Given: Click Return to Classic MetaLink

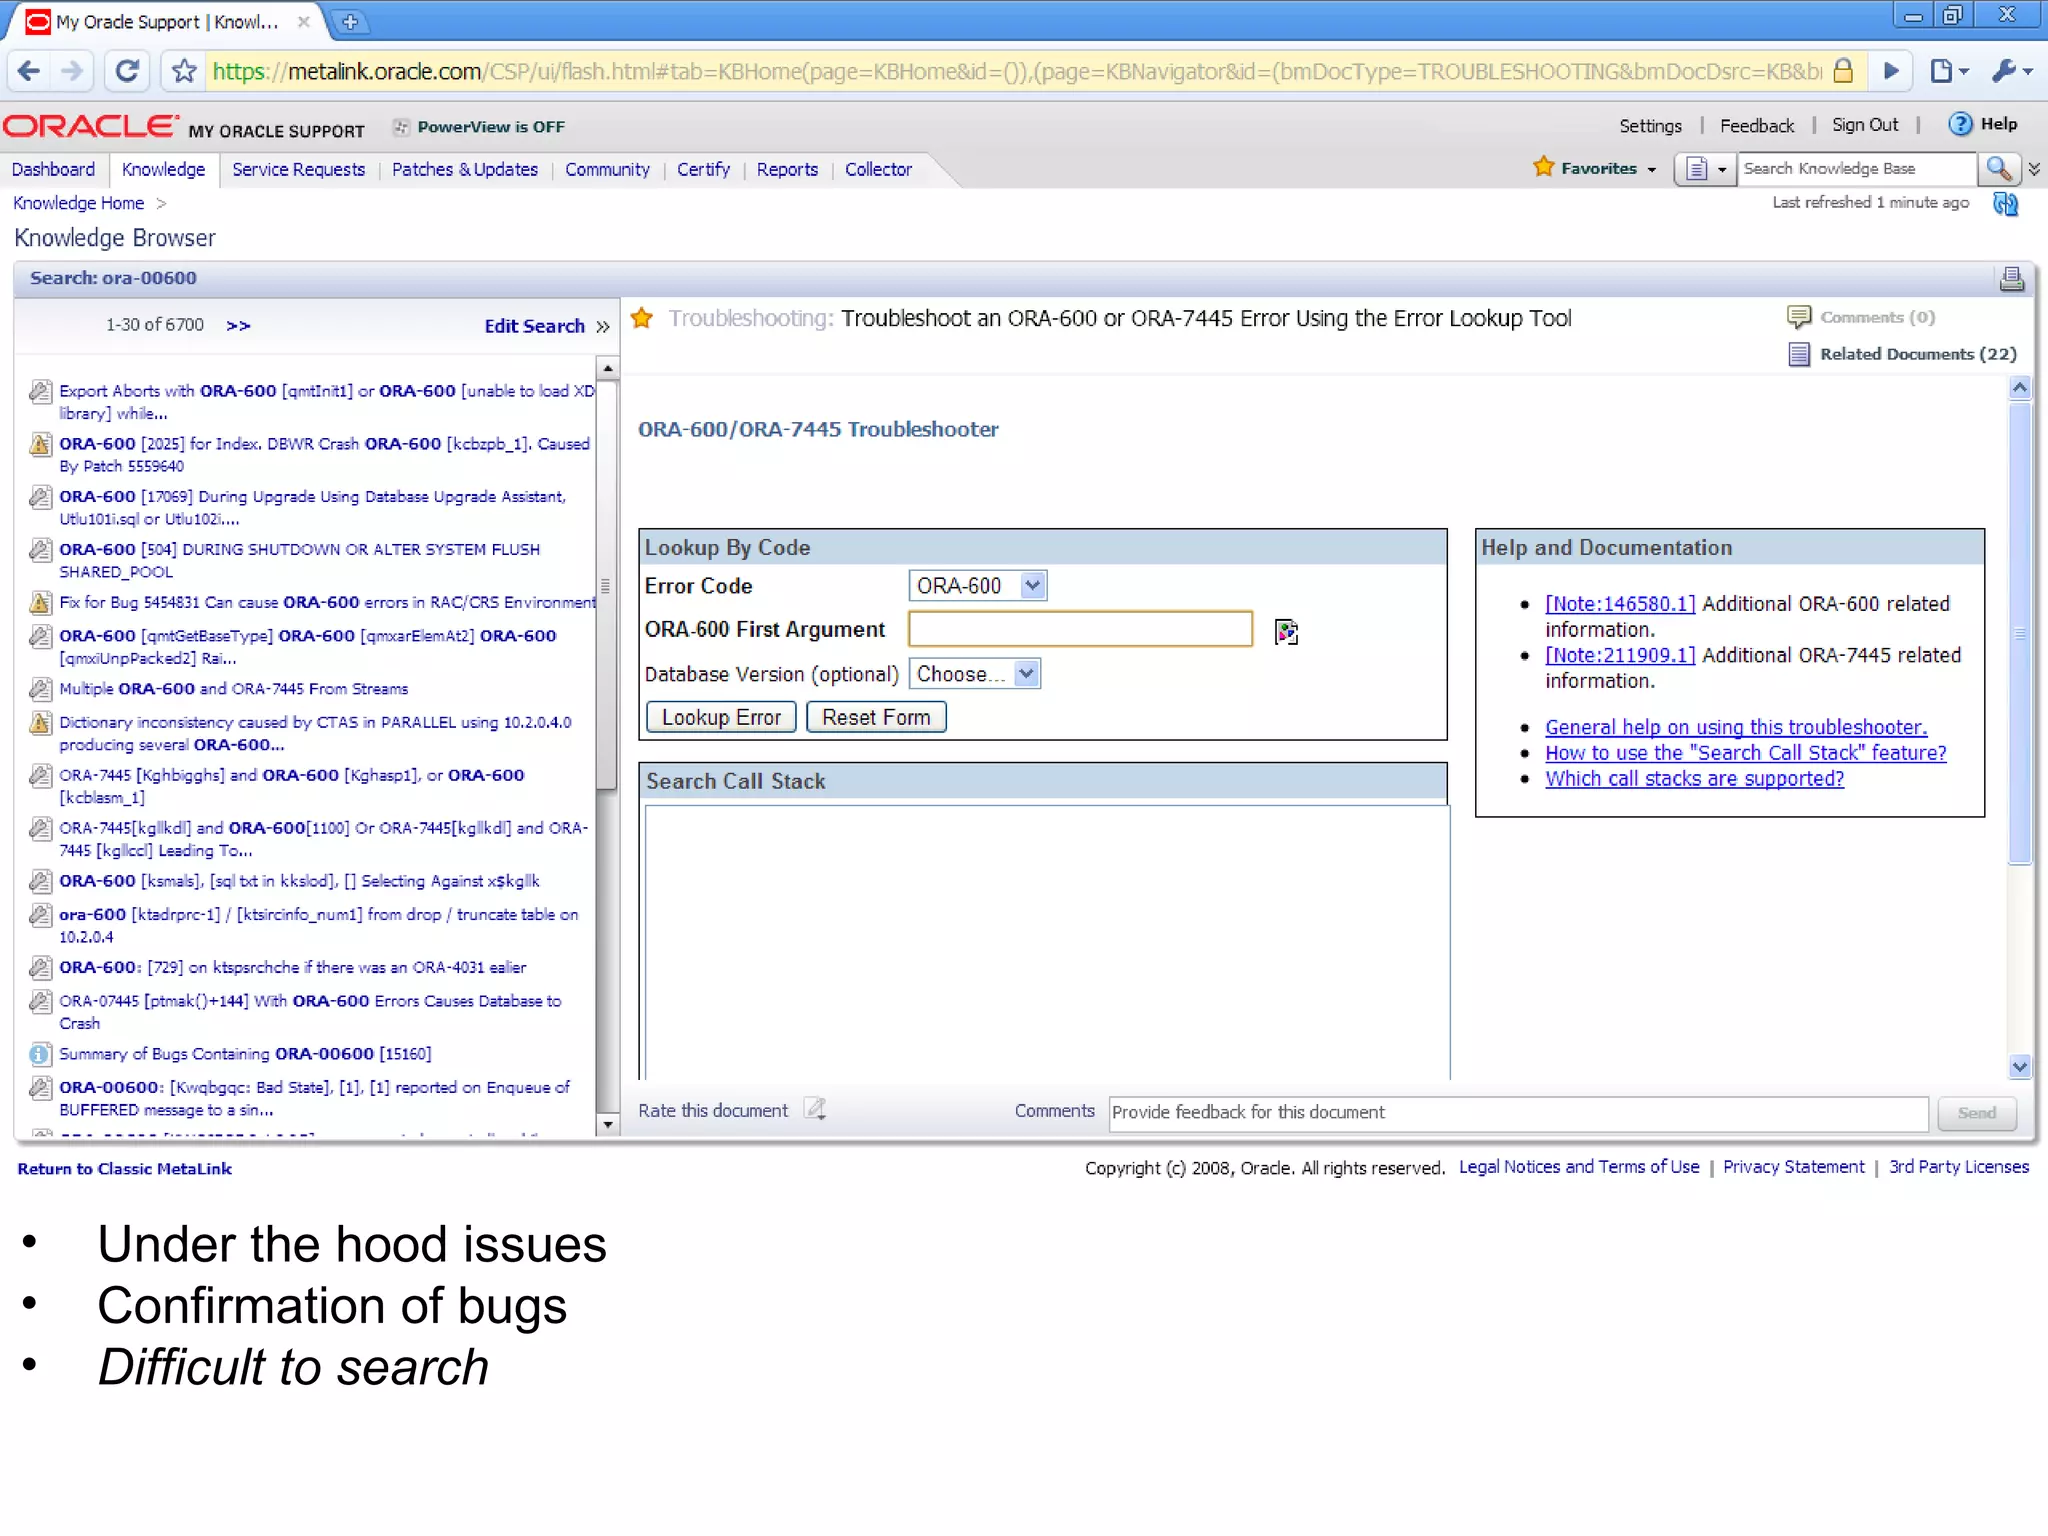Looking at the screenshot, I should tap(125, 1169).
